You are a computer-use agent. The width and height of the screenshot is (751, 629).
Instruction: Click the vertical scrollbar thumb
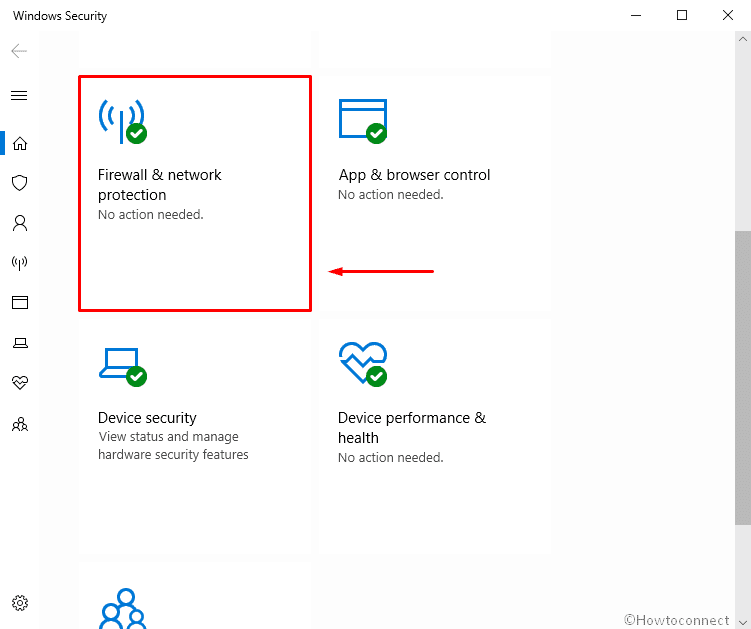click(x=743, y=377)
